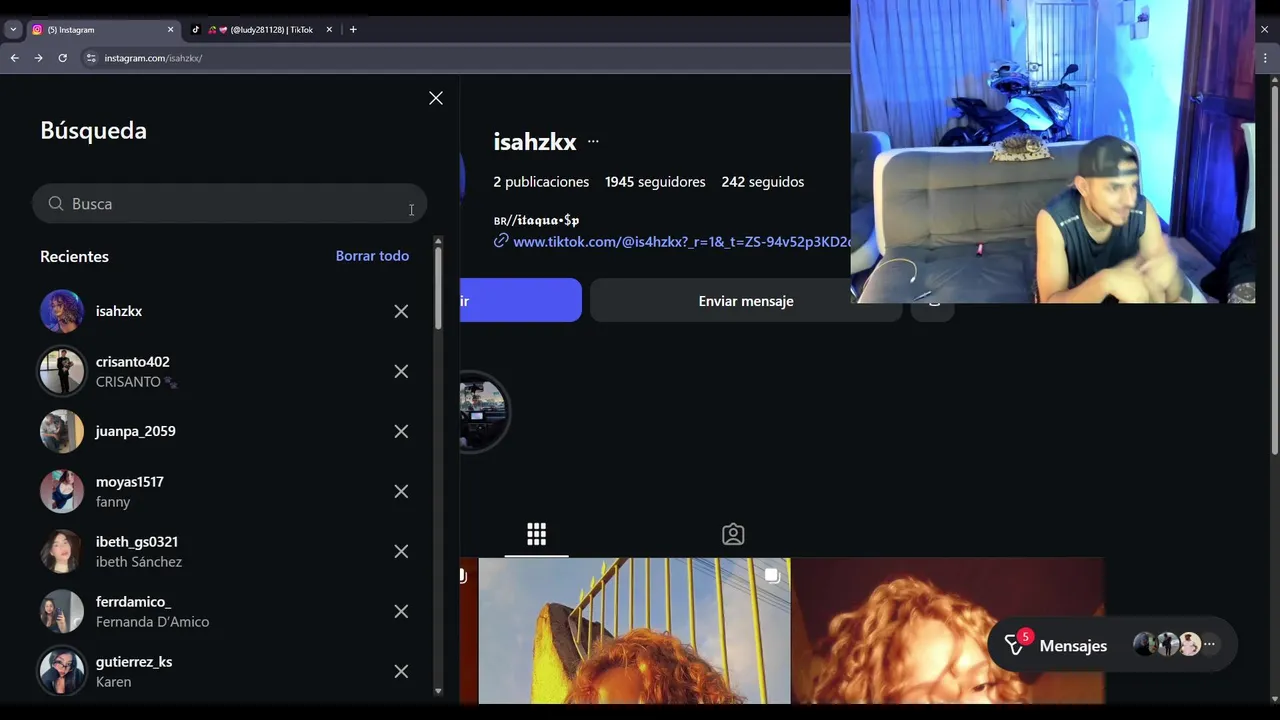
Task: Click search list scroll down arrow
Action: [438, 691]
